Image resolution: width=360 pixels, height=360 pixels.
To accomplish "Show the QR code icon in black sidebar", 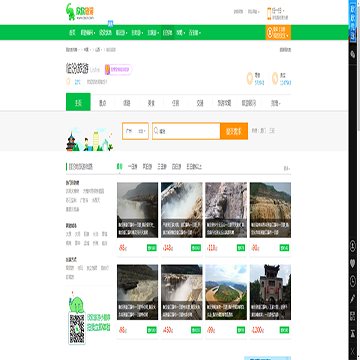I will pos(353,316).
